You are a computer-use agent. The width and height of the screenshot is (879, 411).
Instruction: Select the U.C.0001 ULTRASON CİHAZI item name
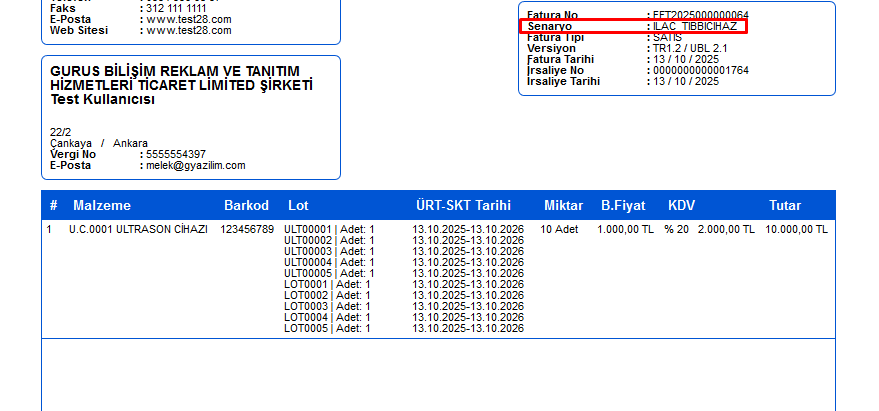coord(138,230)
